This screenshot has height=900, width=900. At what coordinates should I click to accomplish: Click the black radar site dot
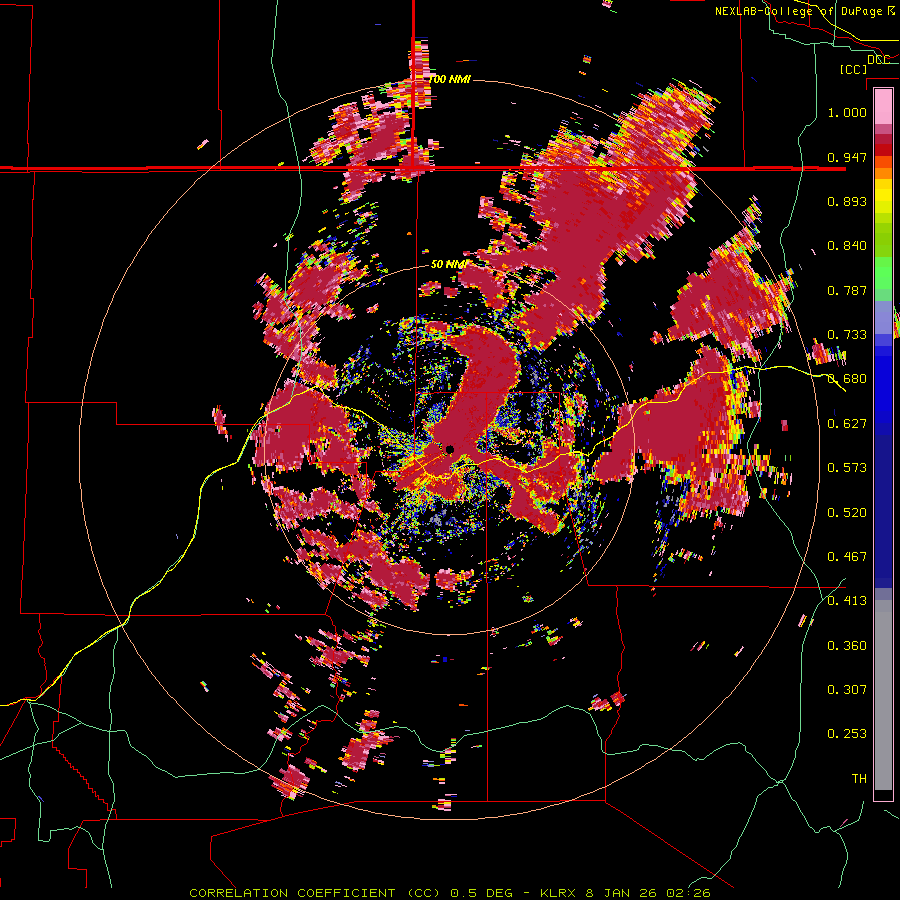(x=449, y=449)
